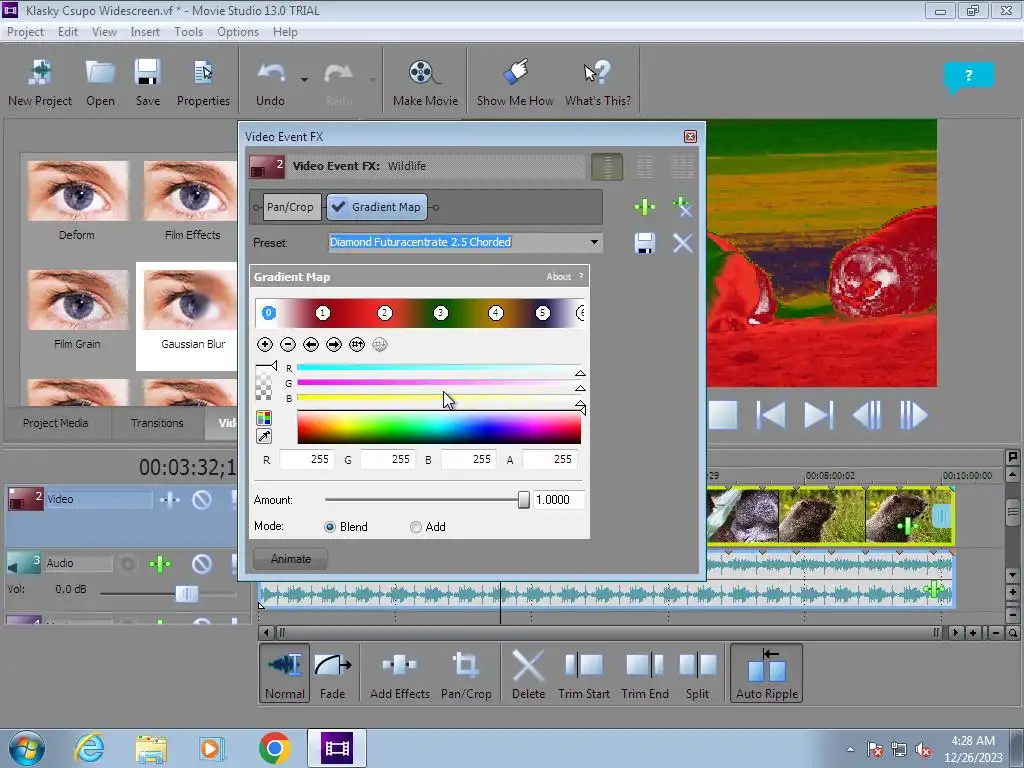The height and width of the screenshot is (768, 1024).
Task: Switch to the Project Media tab
Action: click(56, 423)
